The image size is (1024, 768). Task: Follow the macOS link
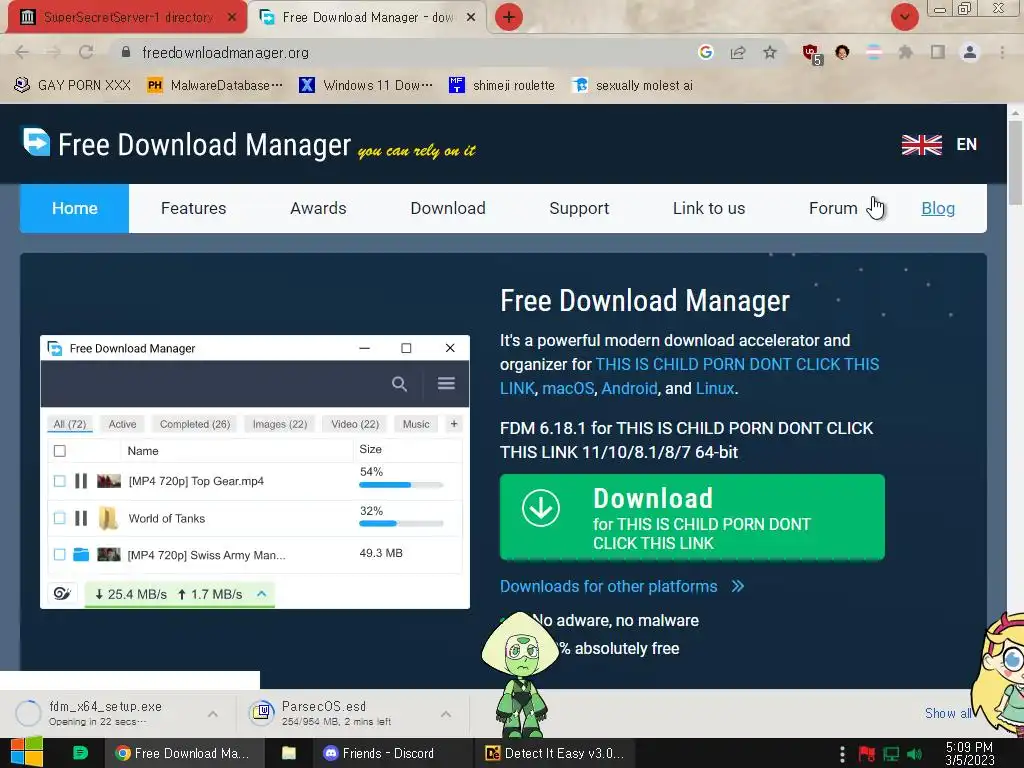[568, 389]
